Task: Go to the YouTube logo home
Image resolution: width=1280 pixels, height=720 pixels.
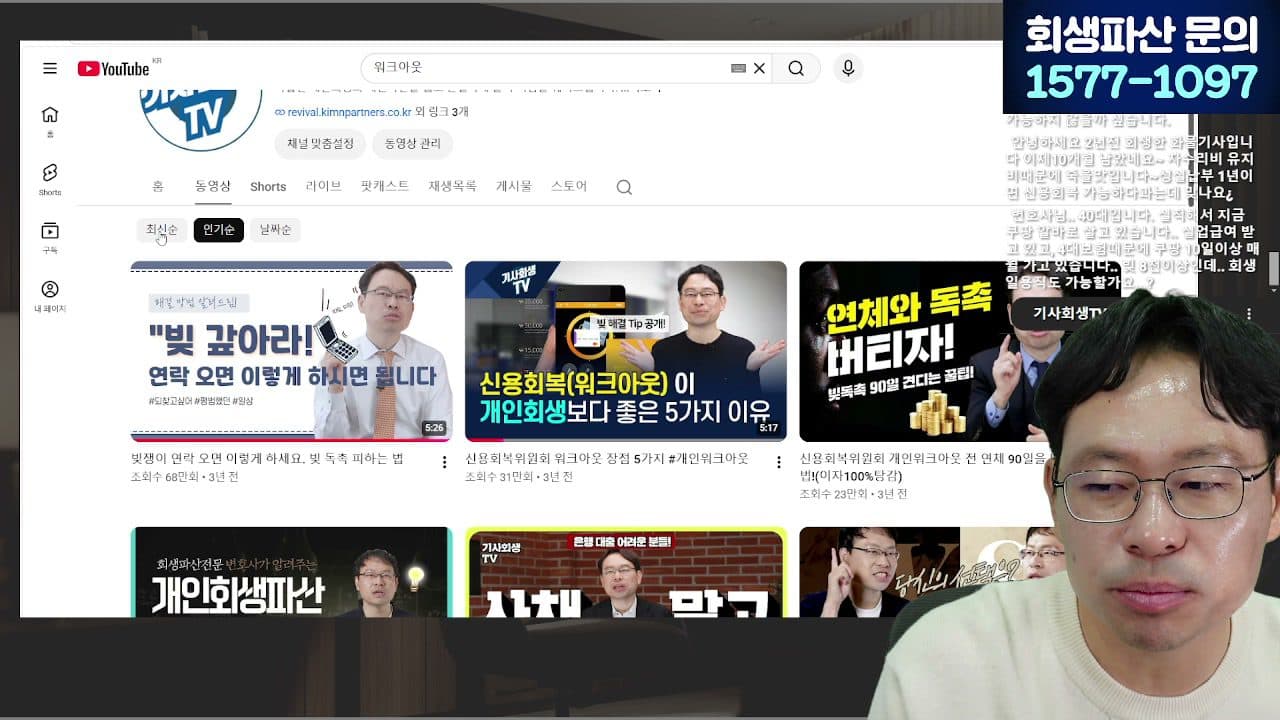Action: 114,68
